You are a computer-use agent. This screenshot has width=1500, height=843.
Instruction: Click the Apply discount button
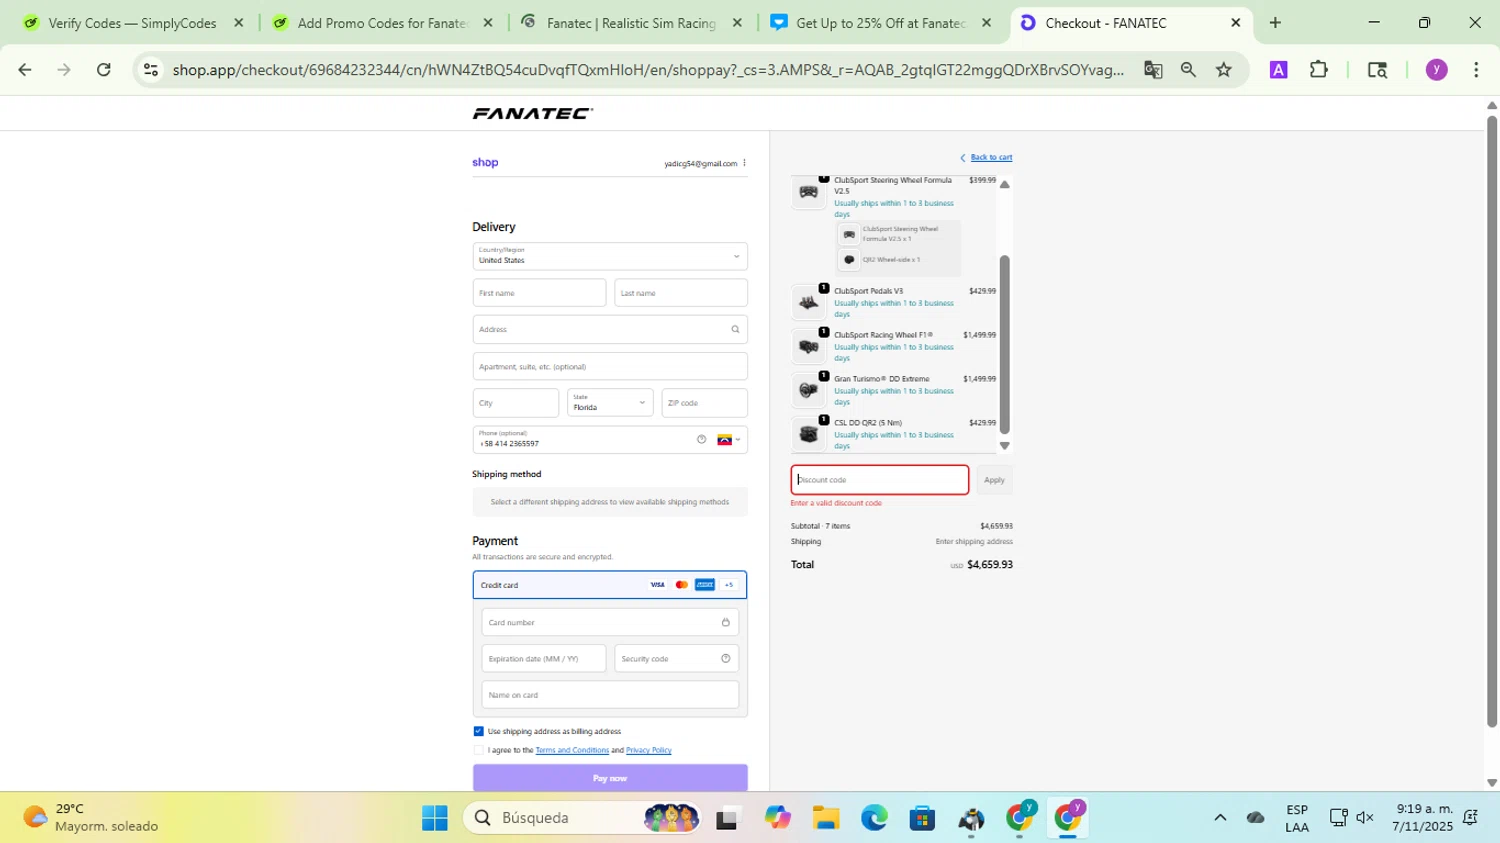point(994,480)
